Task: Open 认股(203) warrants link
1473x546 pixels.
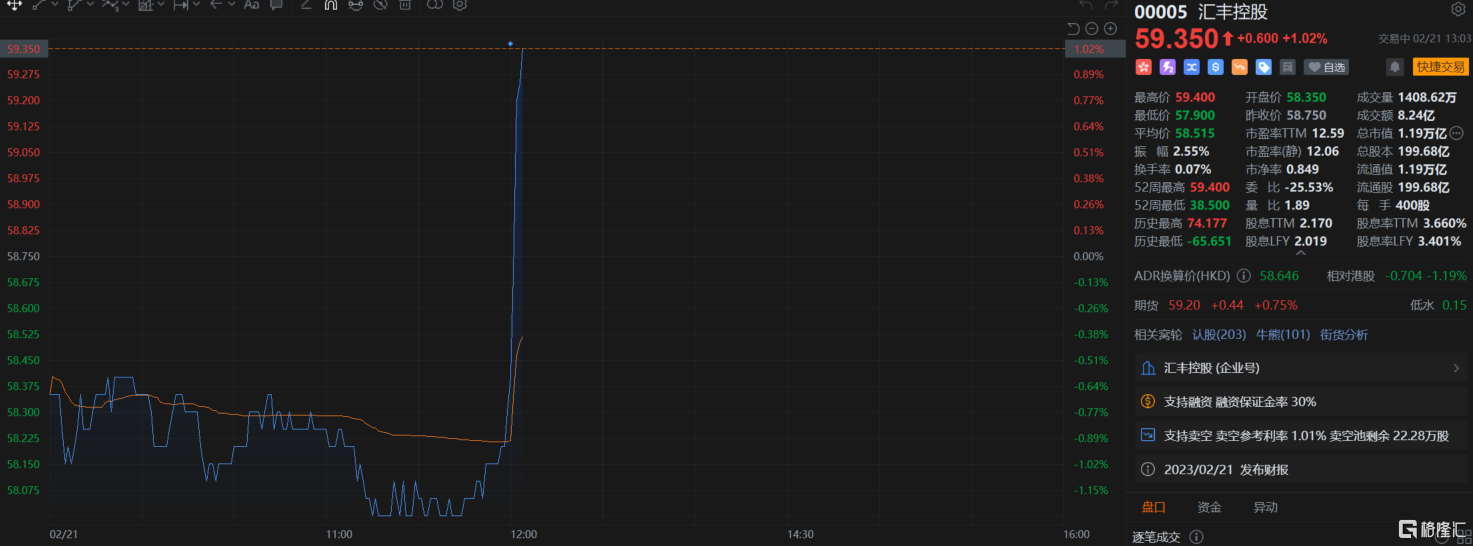Action: [x=1219, y=335]
